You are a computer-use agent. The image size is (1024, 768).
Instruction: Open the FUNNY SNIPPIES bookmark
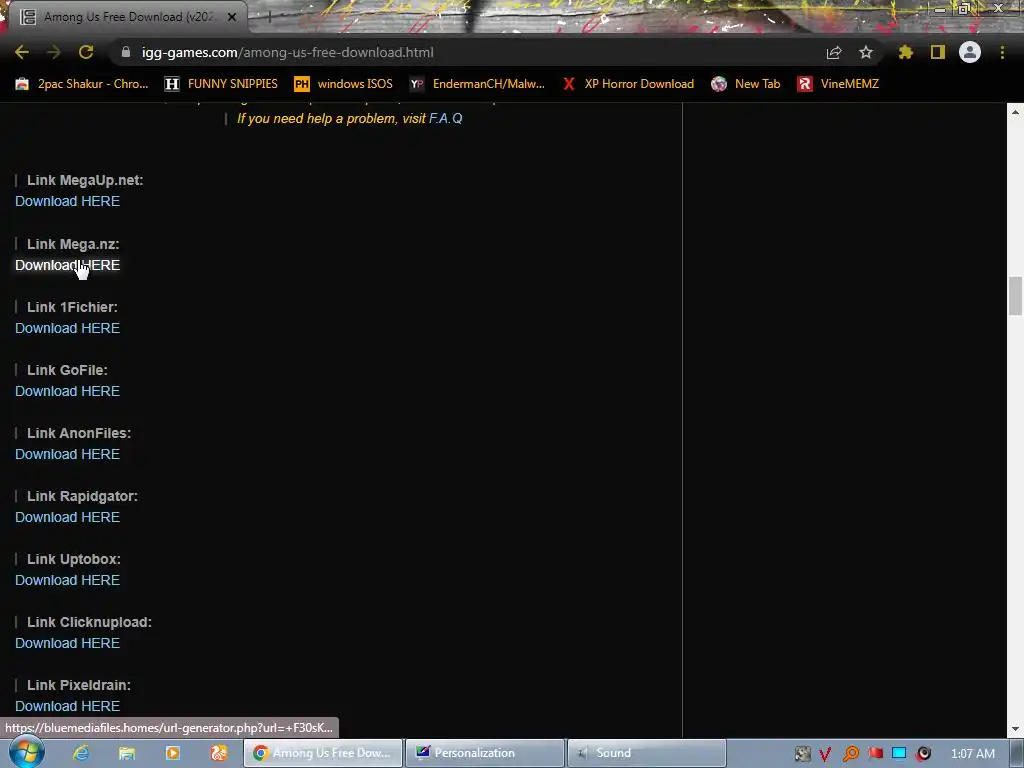221,84
